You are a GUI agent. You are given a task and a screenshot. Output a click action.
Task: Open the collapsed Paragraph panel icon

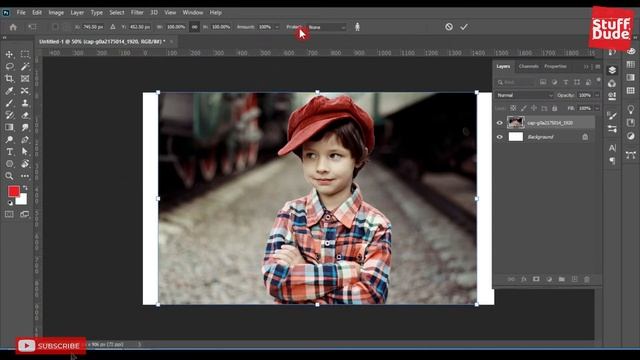(612, 161)
